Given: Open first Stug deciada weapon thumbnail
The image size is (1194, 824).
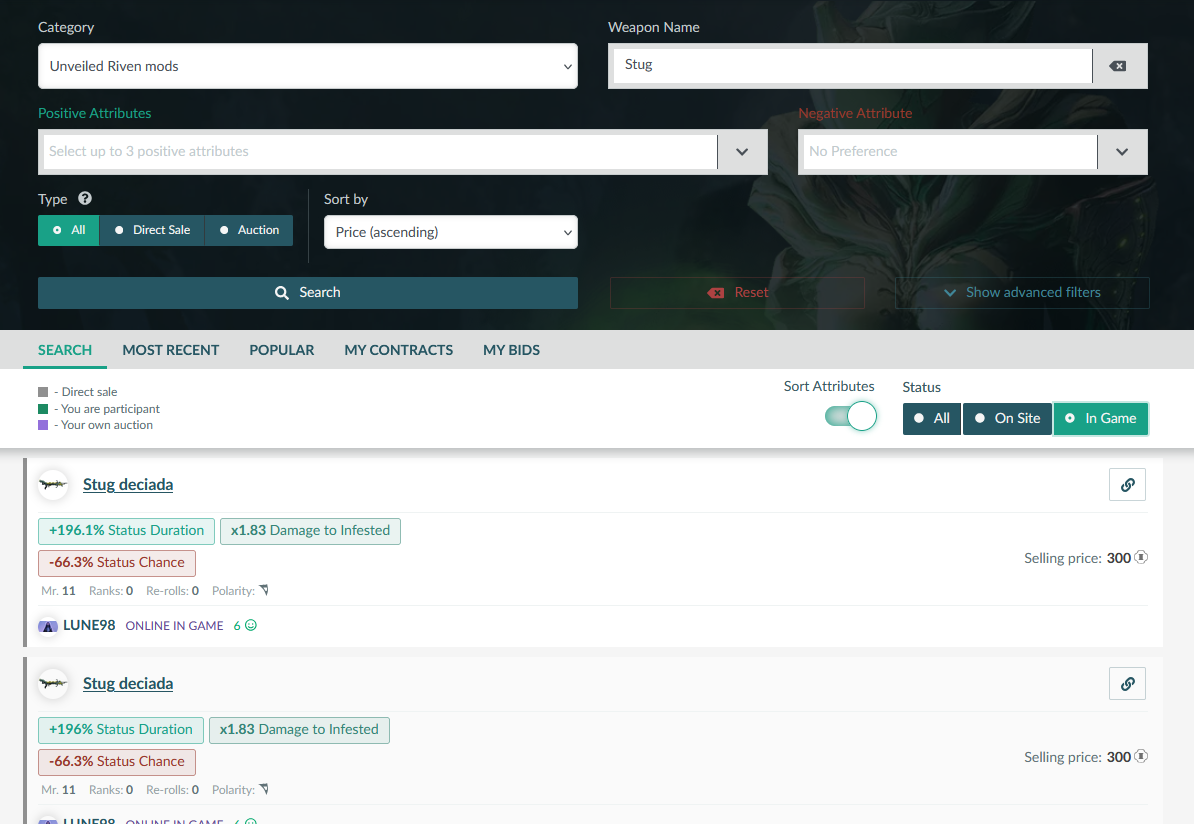Looking at the screenshot, I should coord(53,484).
